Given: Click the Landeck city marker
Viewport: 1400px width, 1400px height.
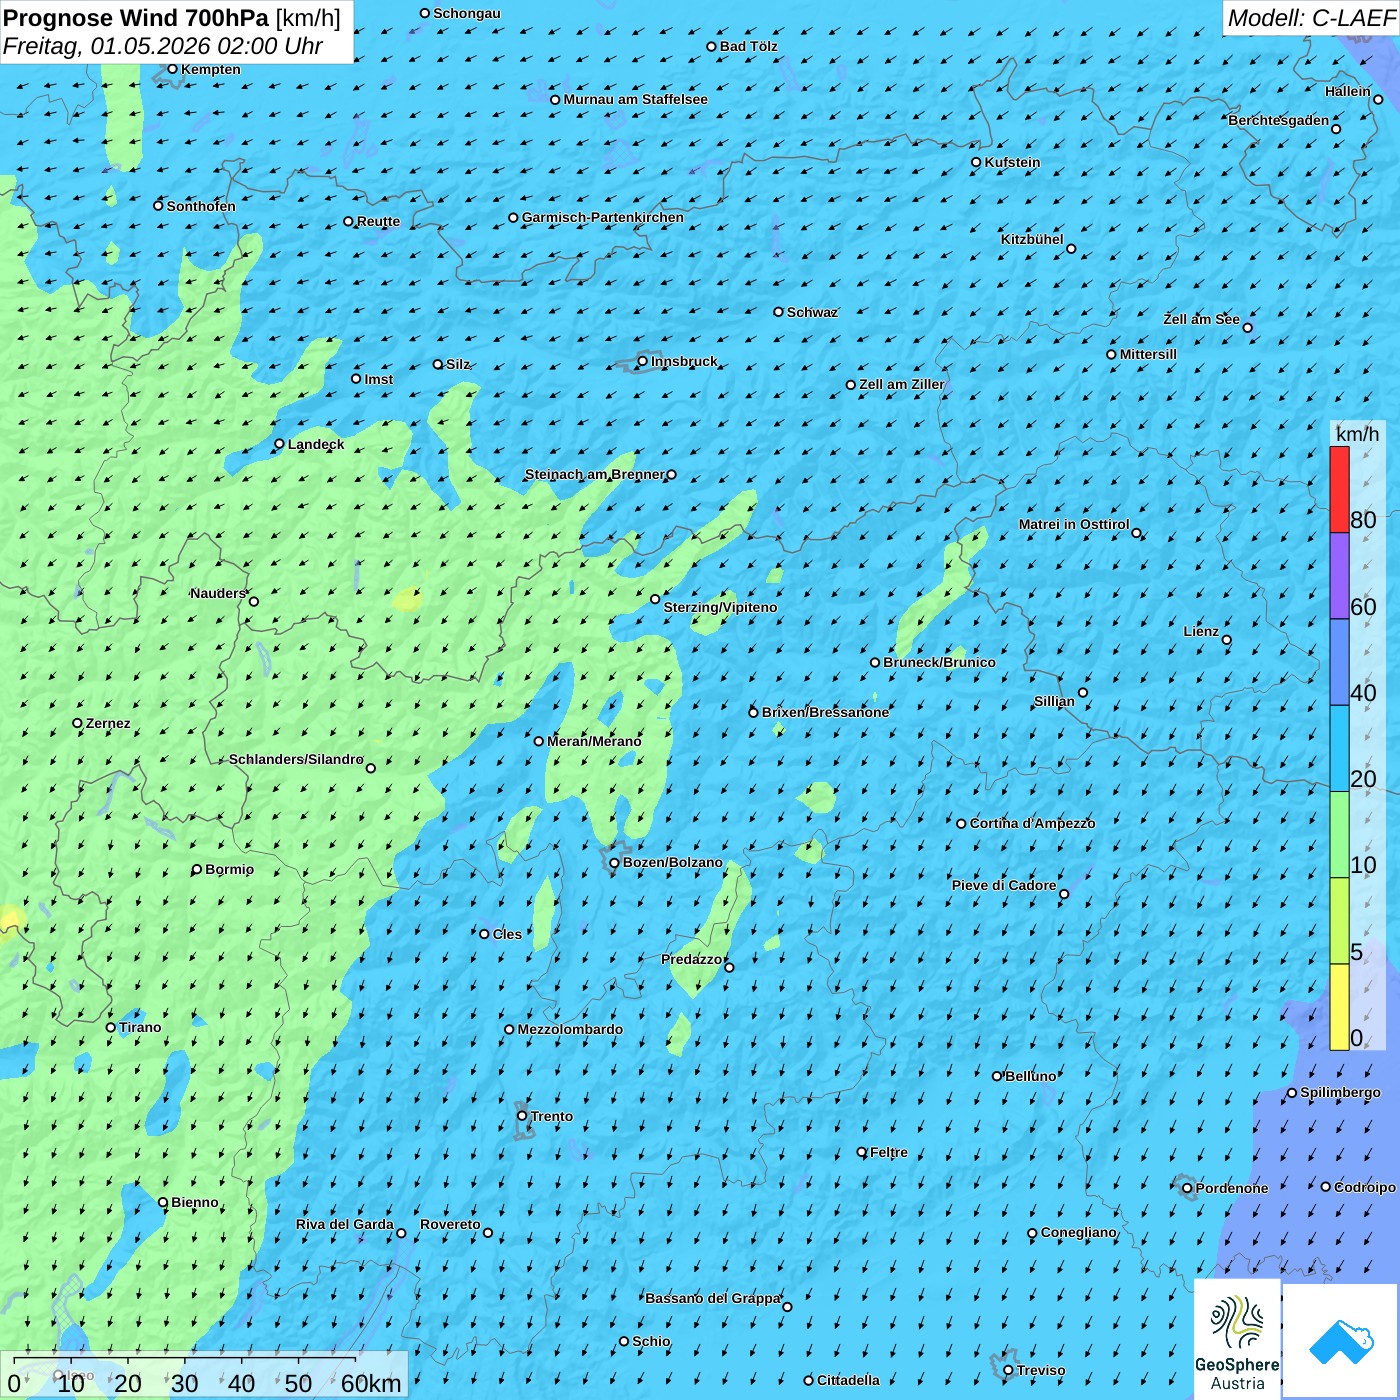Looking at the screenshot, I should pos(280,444).
